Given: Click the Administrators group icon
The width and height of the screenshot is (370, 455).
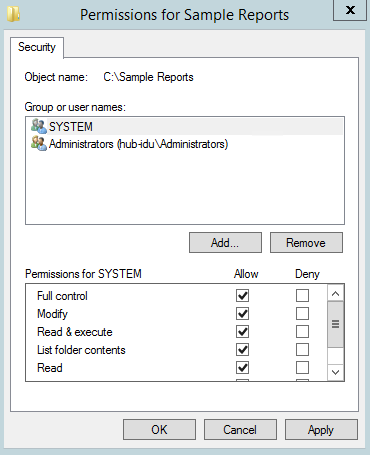Looking at the screenshot, I should (39, 144).
